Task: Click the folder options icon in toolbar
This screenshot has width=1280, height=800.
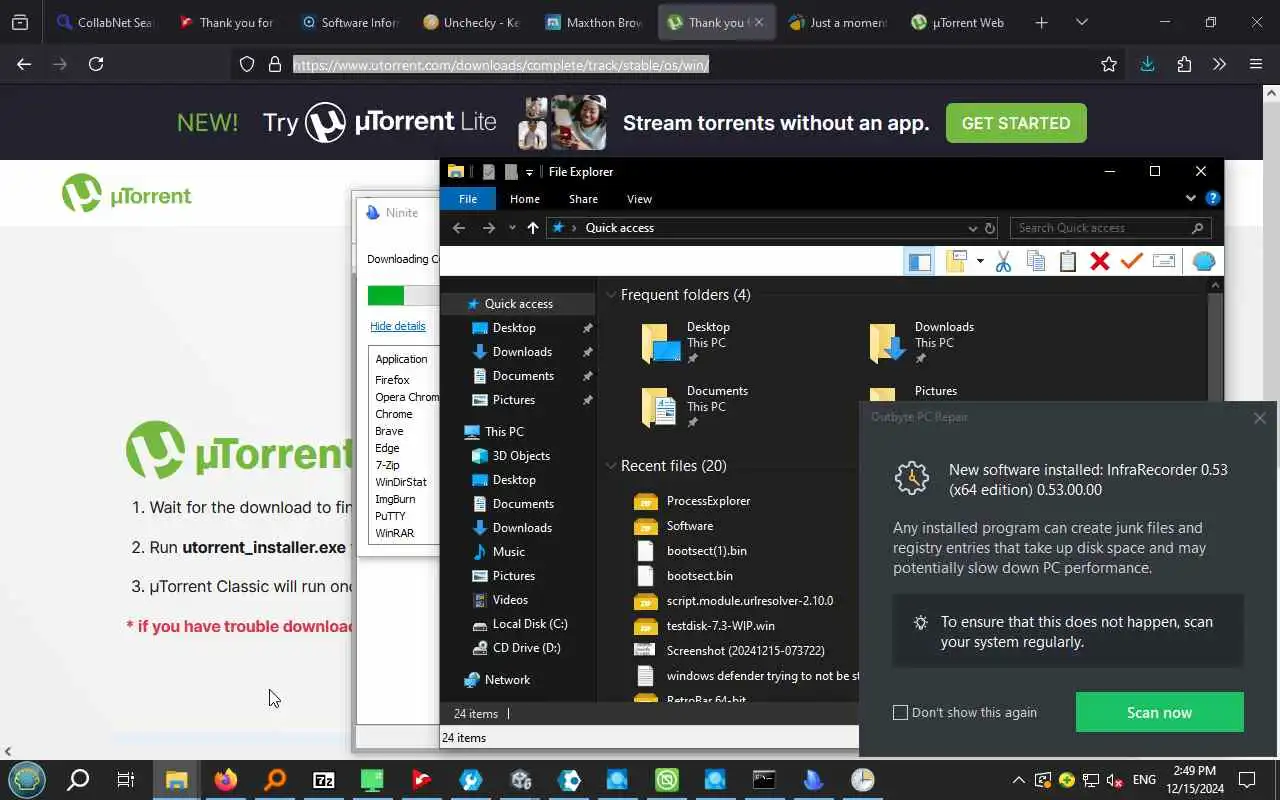Action: (957, 261)
